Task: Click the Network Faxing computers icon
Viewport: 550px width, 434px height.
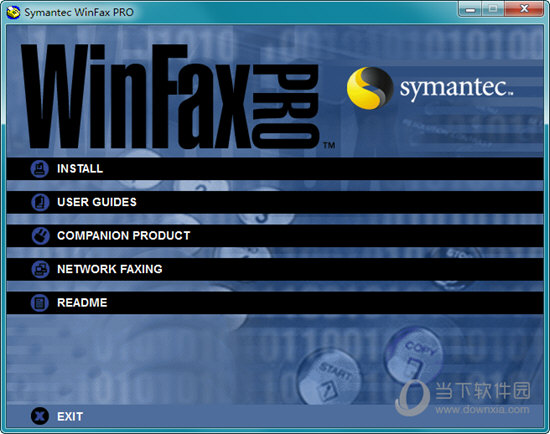Action: click(x=40, y=269)
